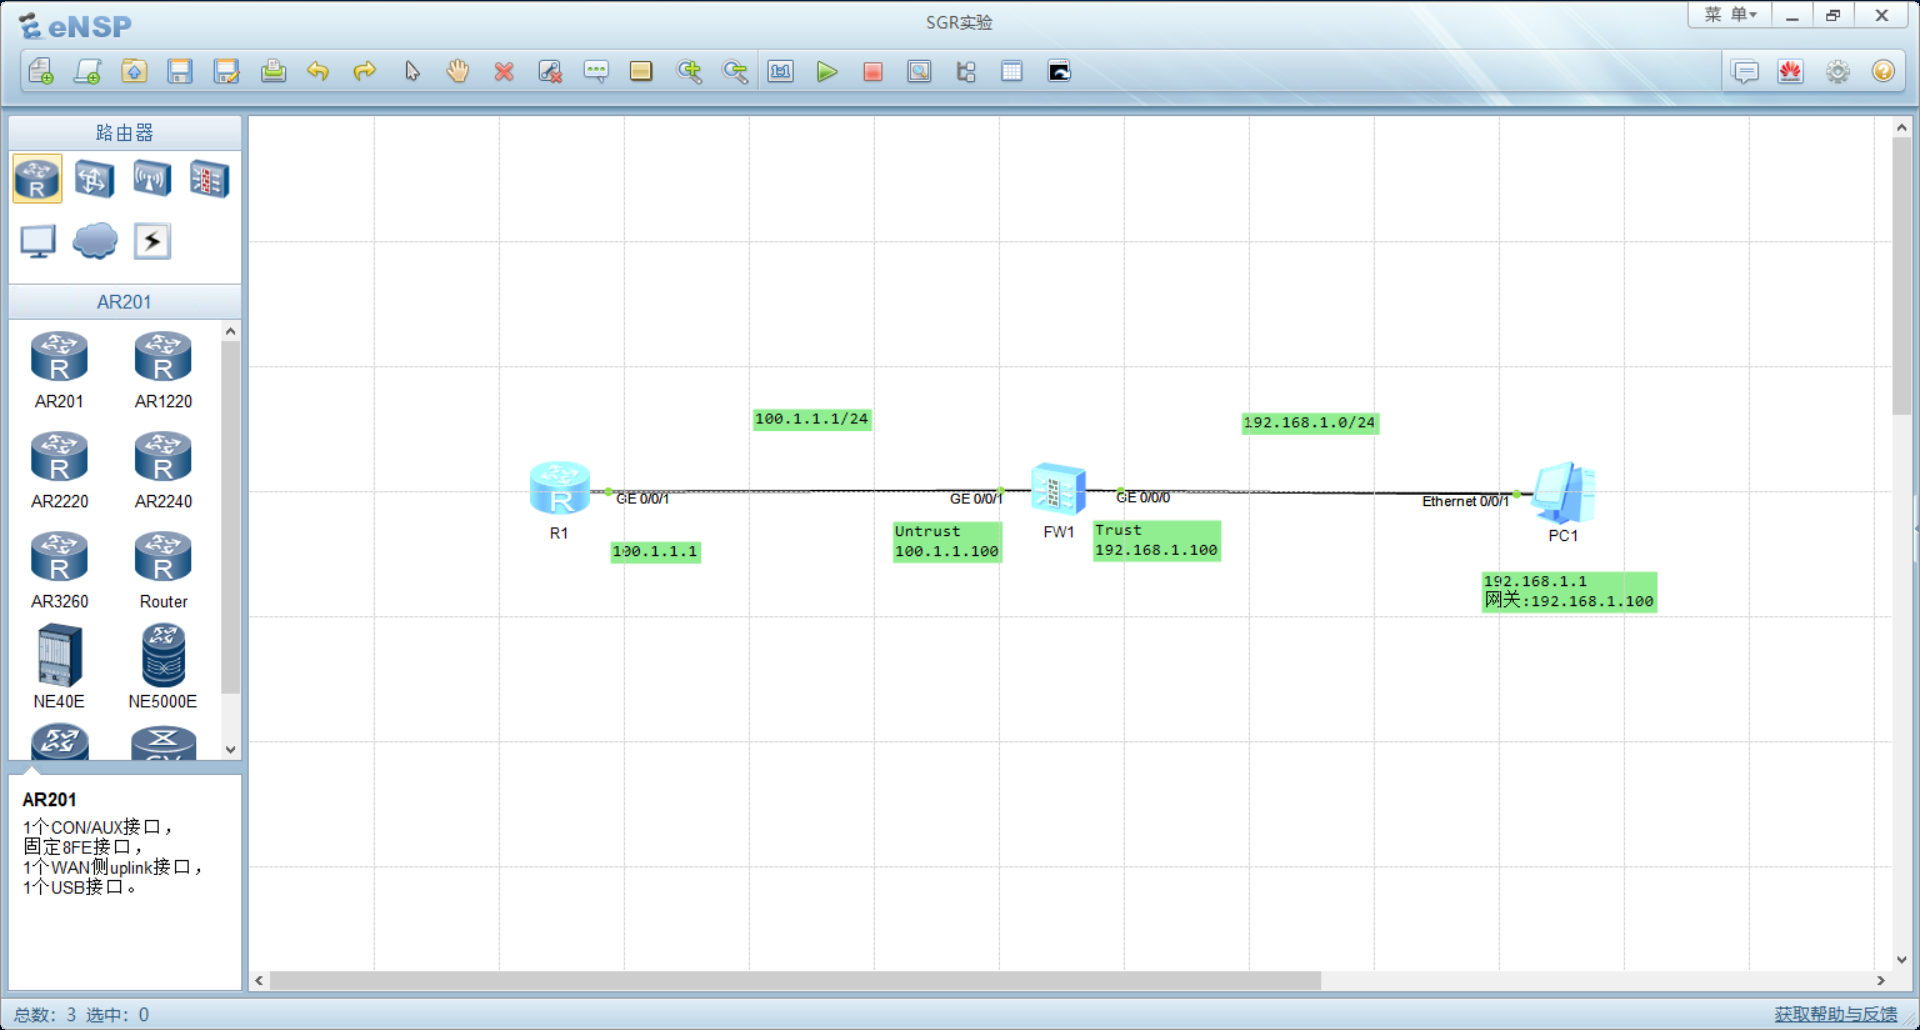Click 获取帮助与反馈 link
Screen dimensions: 1920x1030
[1835, 1014]
